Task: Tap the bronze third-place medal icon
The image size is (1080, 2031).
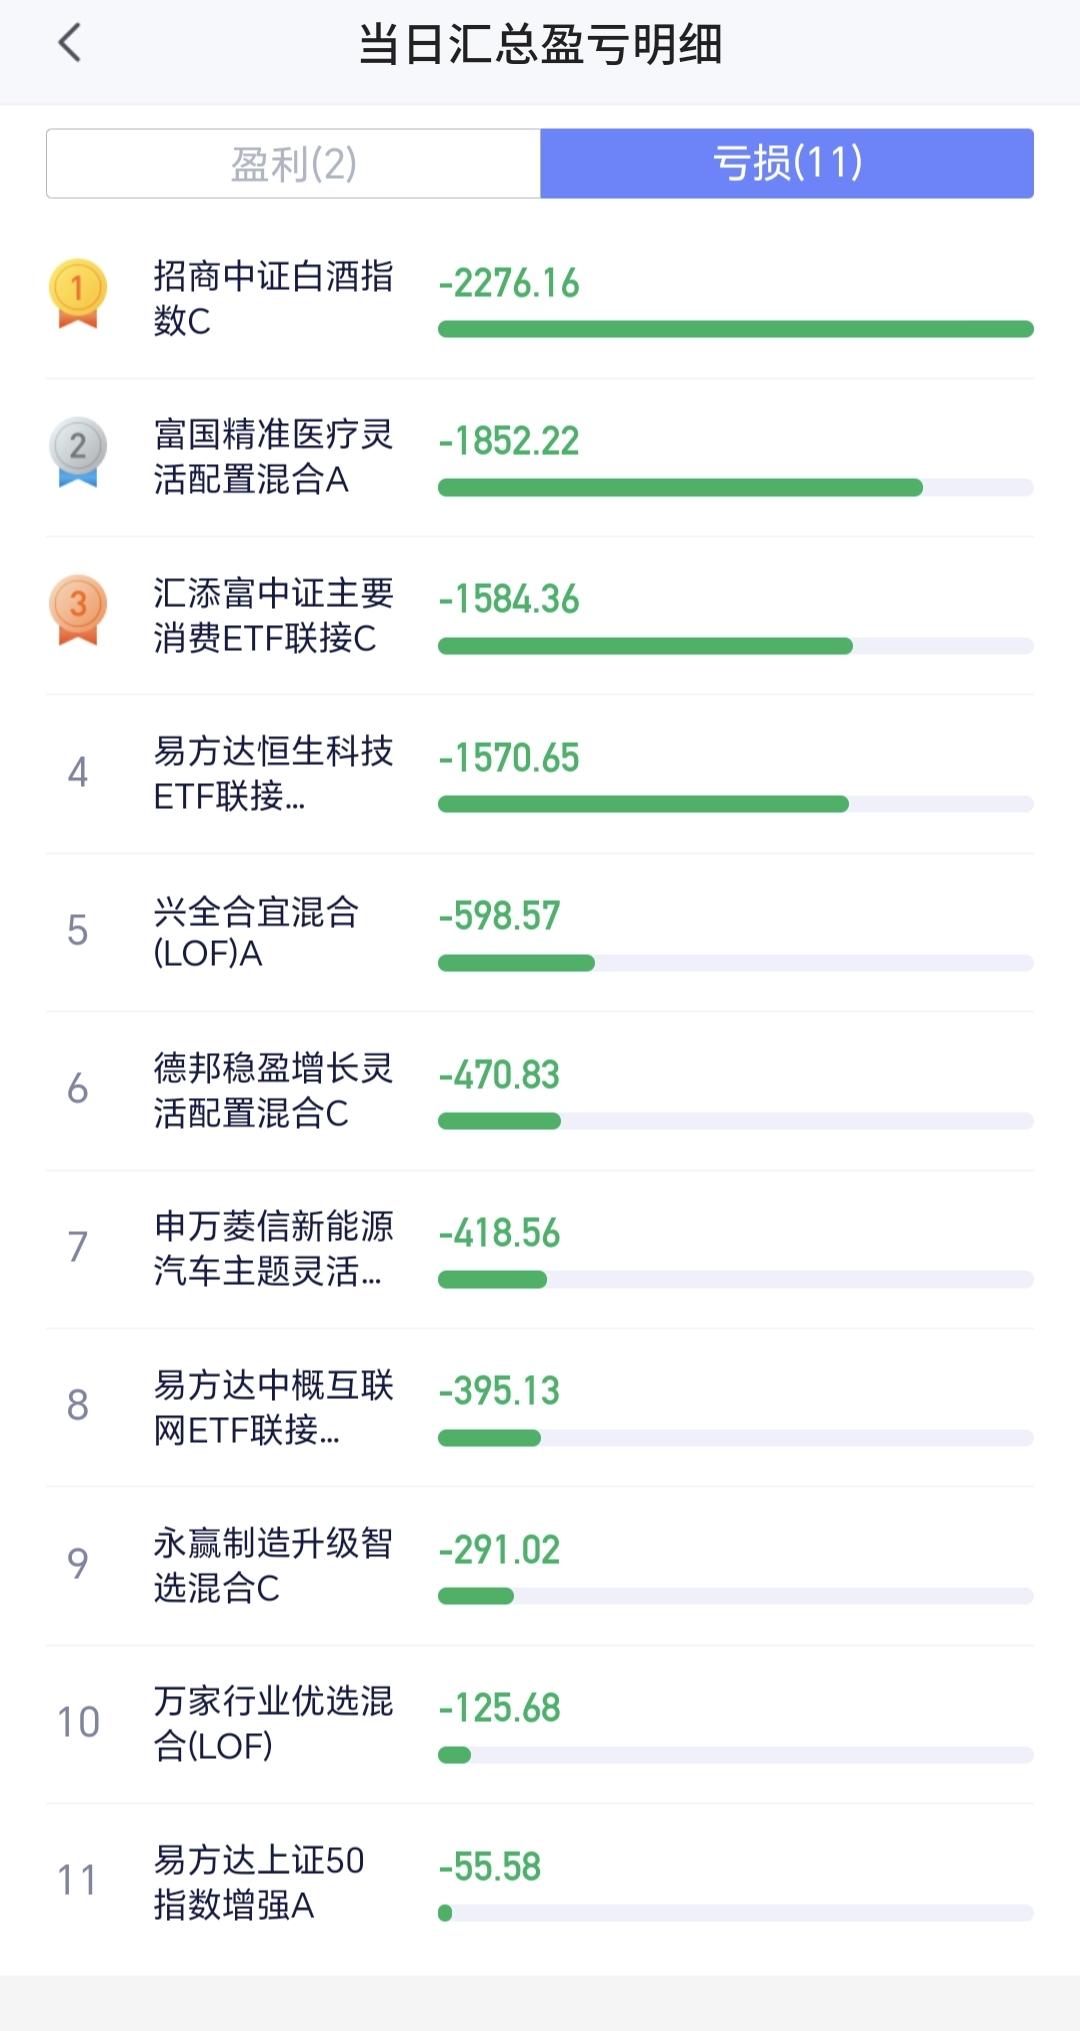Action: click(78, 610)
